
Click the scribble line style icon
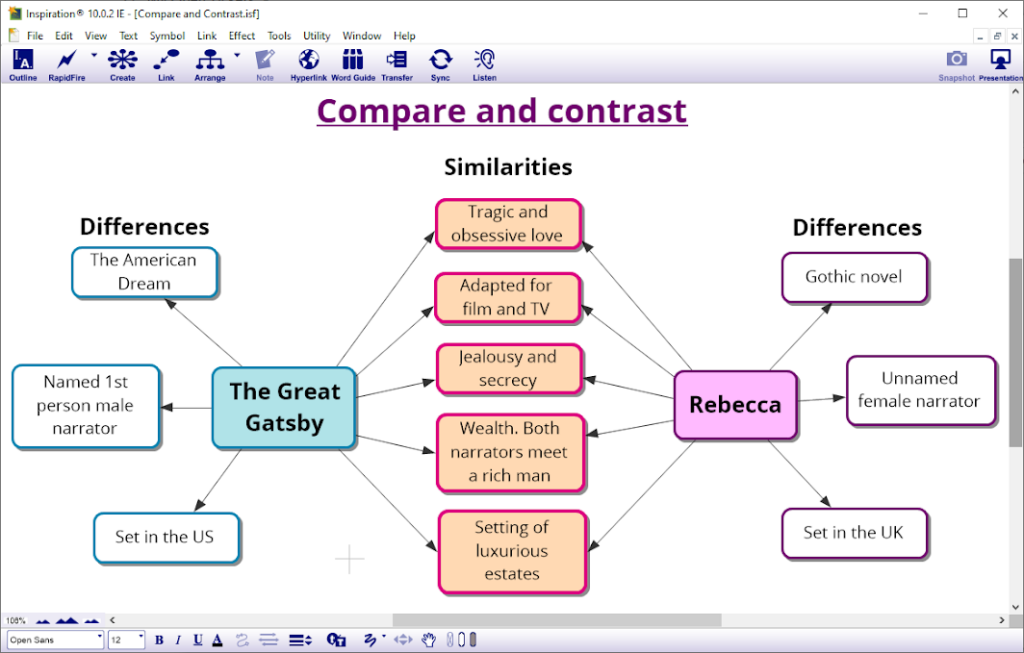click(370, 640)
